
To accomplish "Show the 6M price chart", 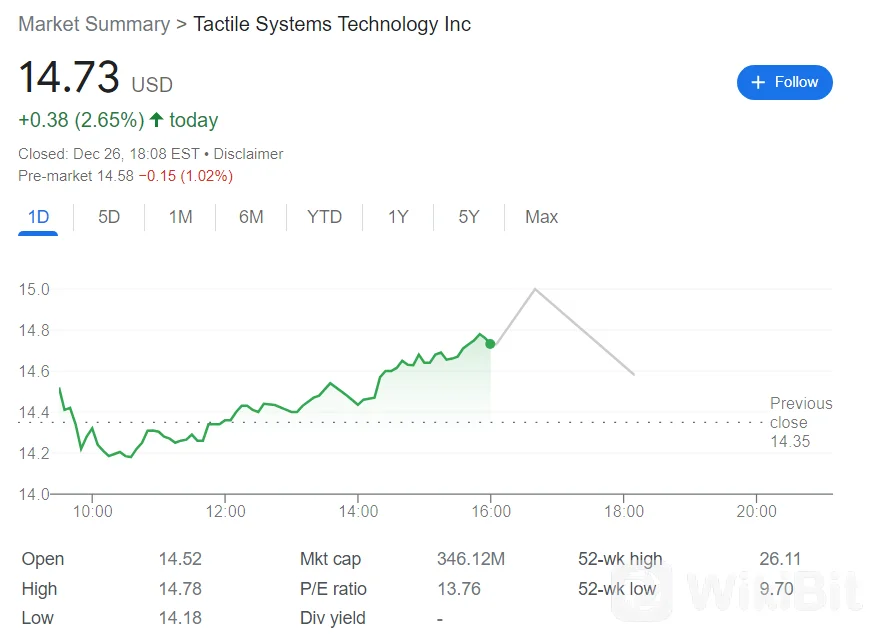I will click(x=251, y=217).
